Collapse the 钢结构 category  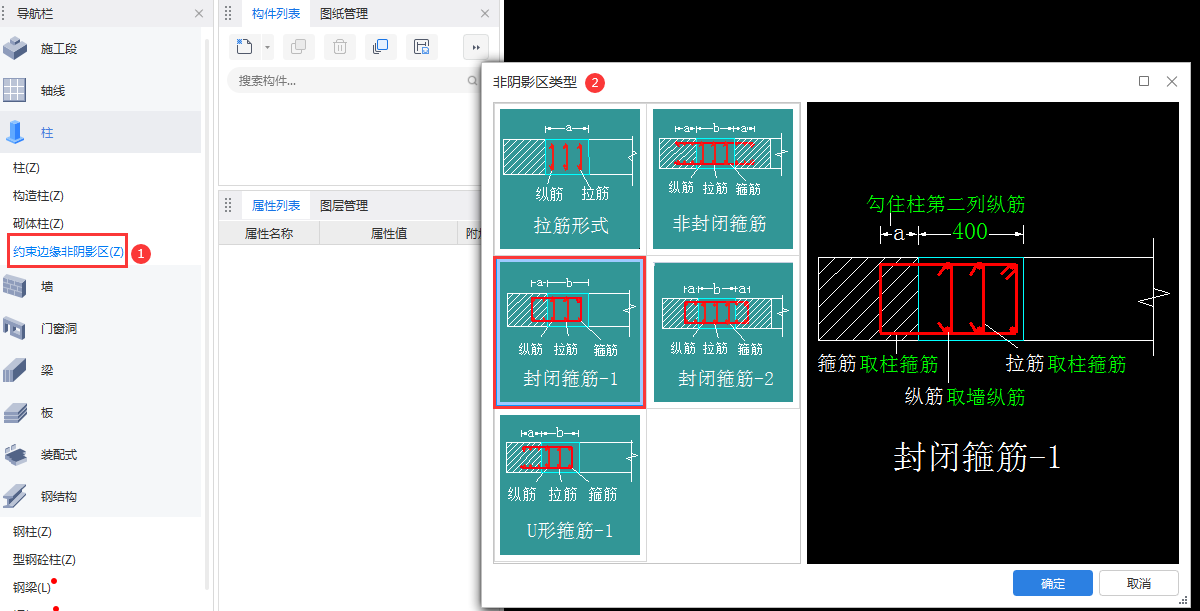(x=100, y=496)
